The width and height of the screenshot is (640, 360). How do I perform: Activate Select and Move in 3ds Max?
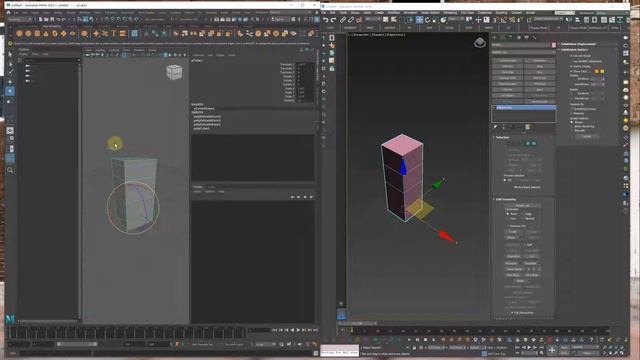point(419,20)
